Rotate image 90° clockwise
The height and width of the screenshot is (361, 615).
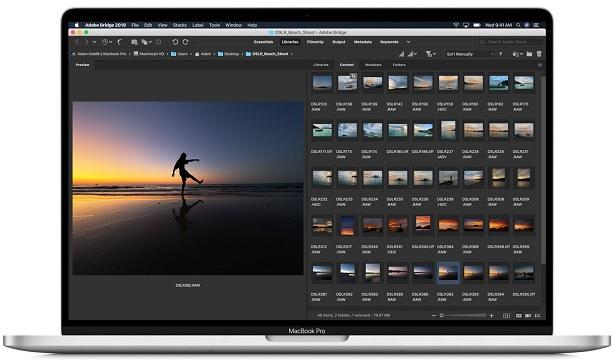186,42
